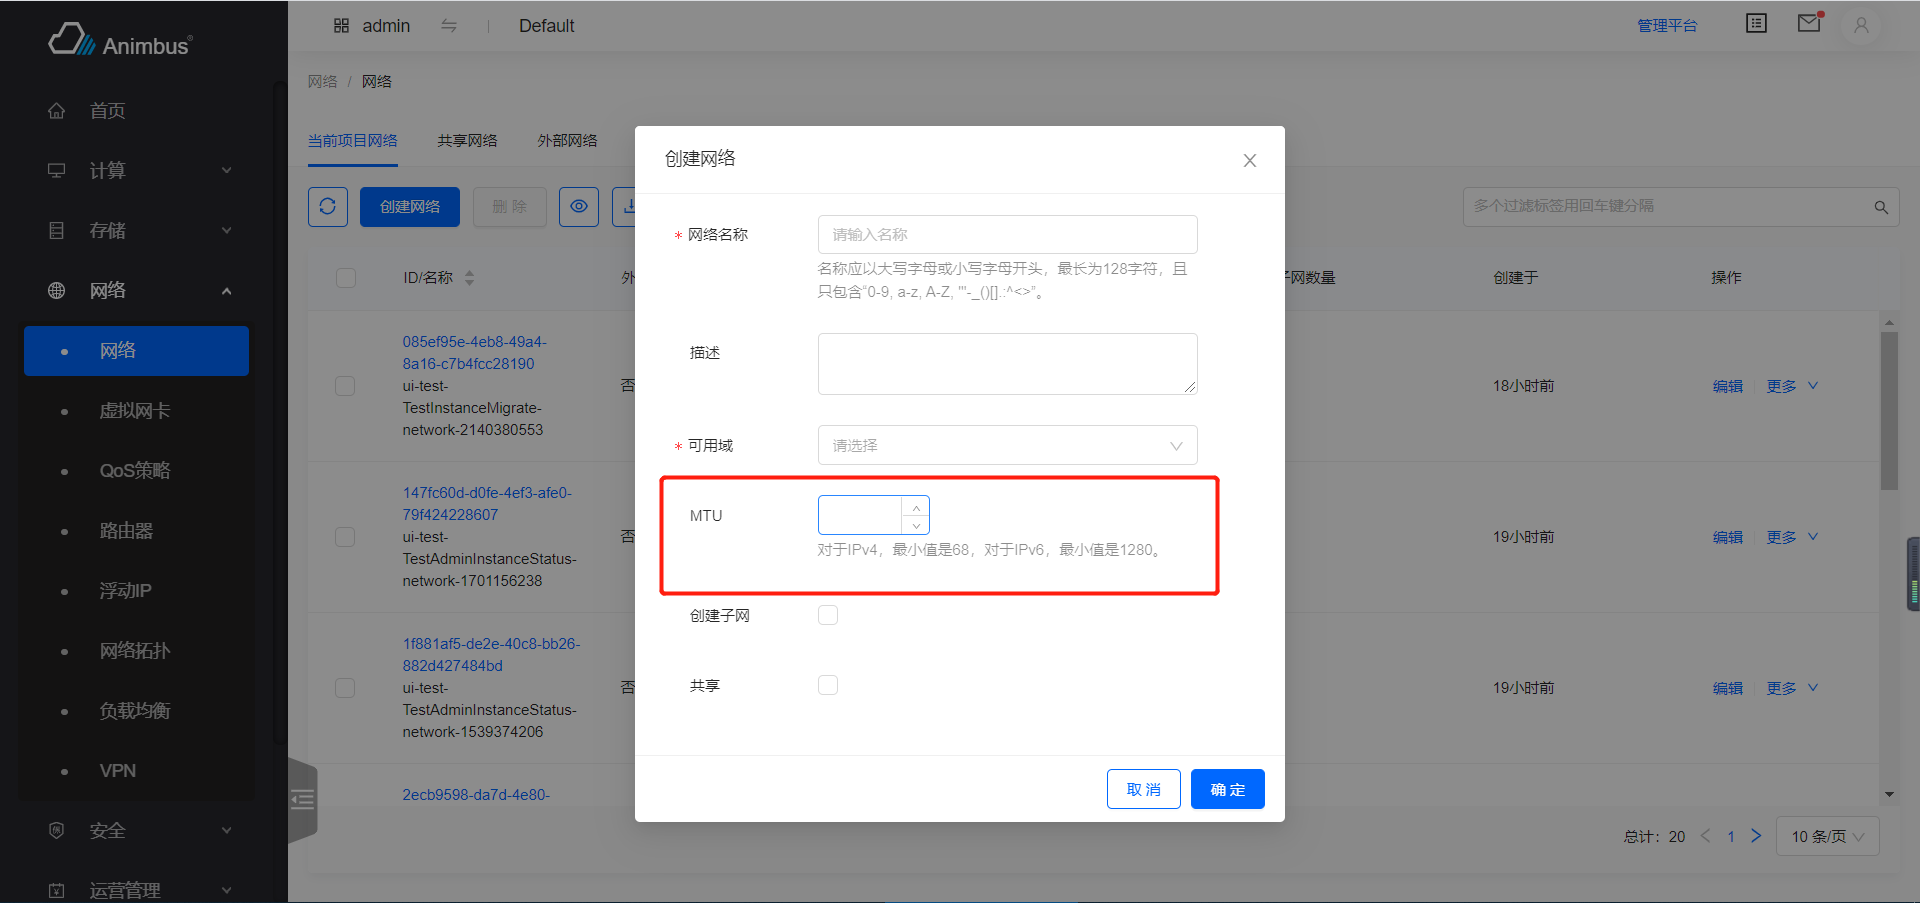Viewport: 1920px width, 903px height.
Task: Enable the 创建子网 checkbox
Action: pyautogui.click(x=827, y=614)
